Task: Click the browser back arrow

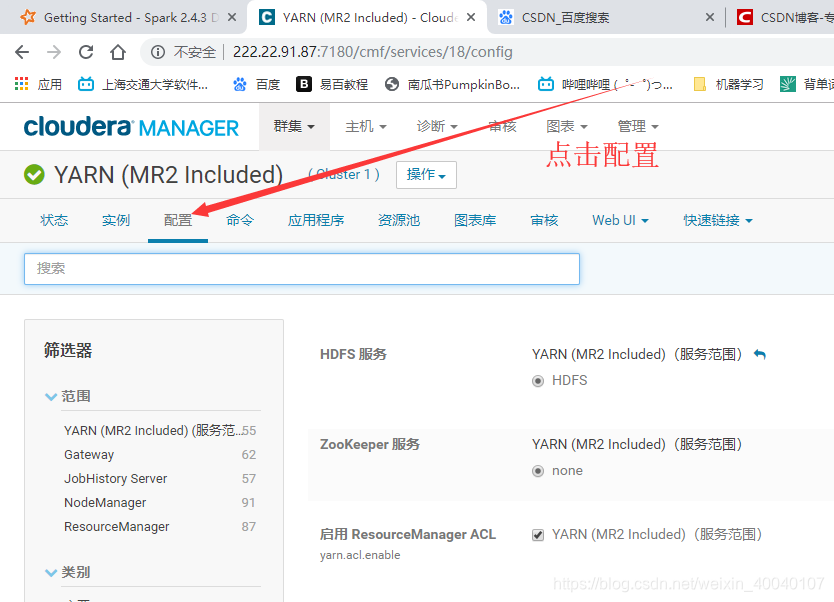Action: coord(22,52)
